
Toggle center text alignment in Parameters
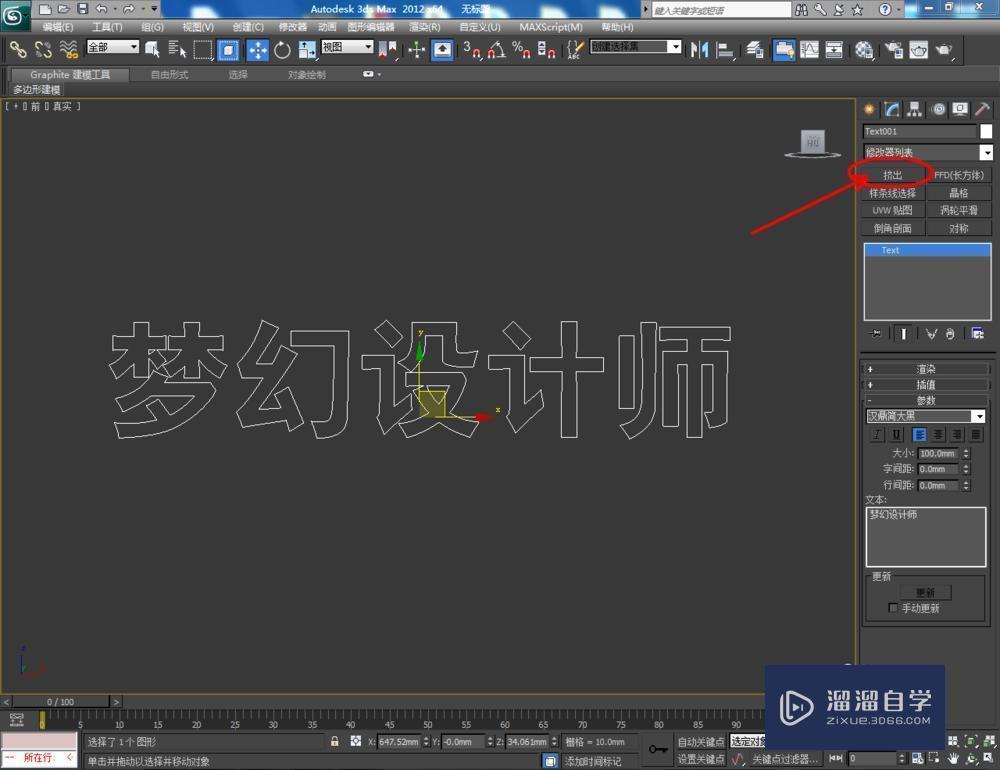click(938, 435)
